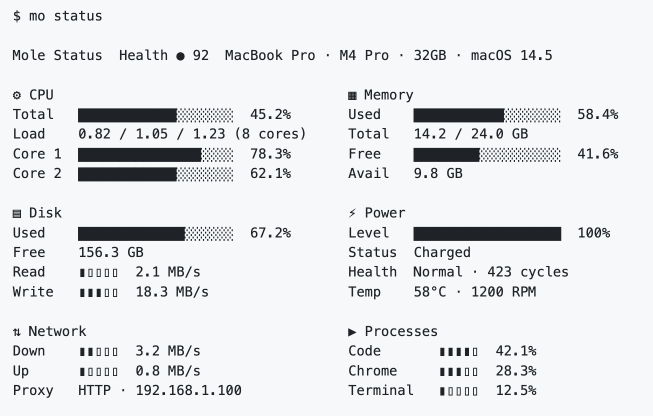Click the Network Down speed indicator

click(x=98, y=351)
